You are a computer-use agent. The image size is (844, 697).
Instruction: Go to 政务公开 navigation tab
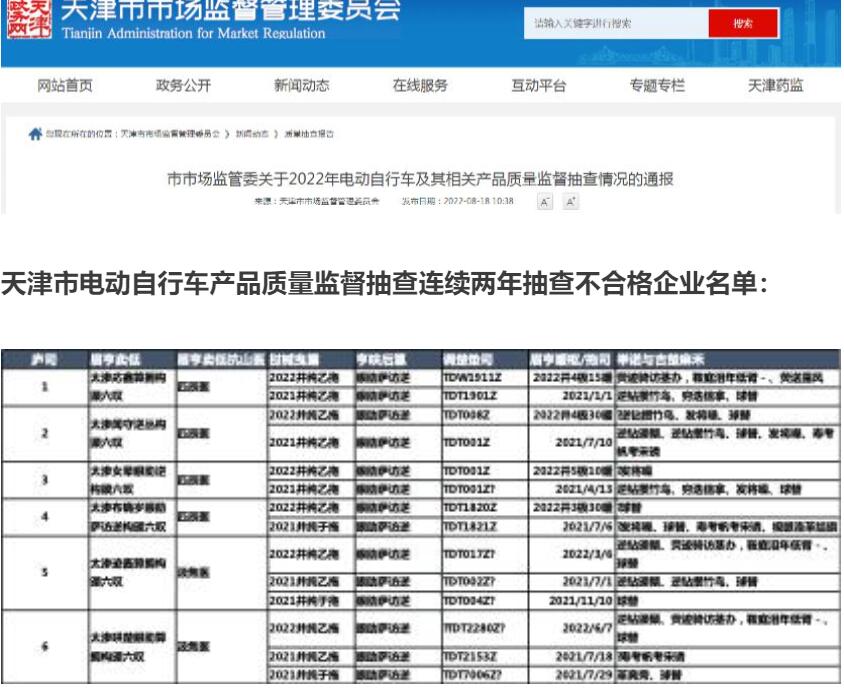click(183, 86)
